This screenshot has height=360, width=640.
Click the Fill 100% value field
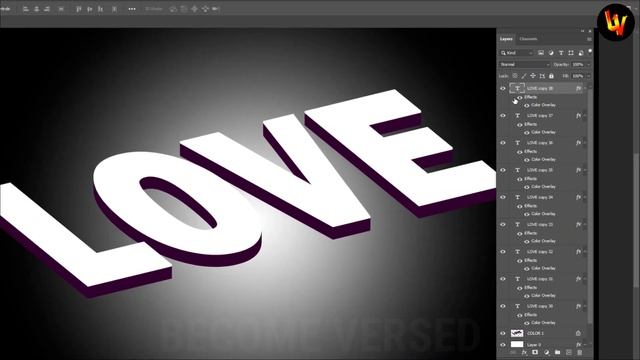pyautogui.click(x=578, y=76)
